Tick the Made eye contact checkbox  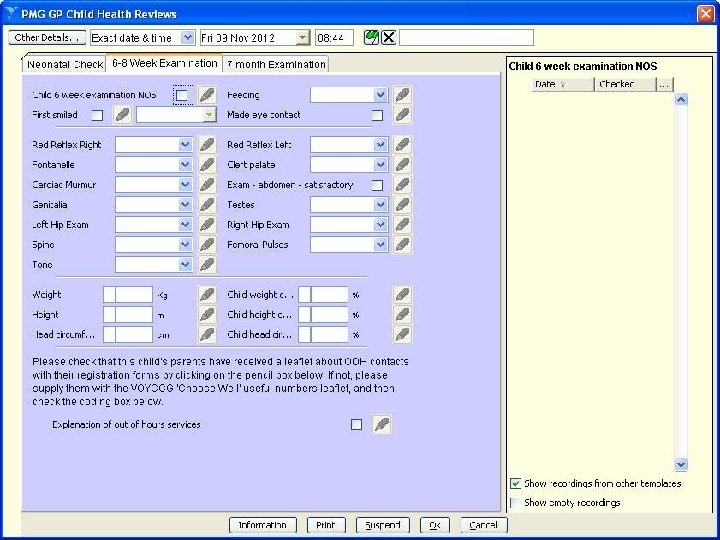pyautogui.click(x=377, y=115)
